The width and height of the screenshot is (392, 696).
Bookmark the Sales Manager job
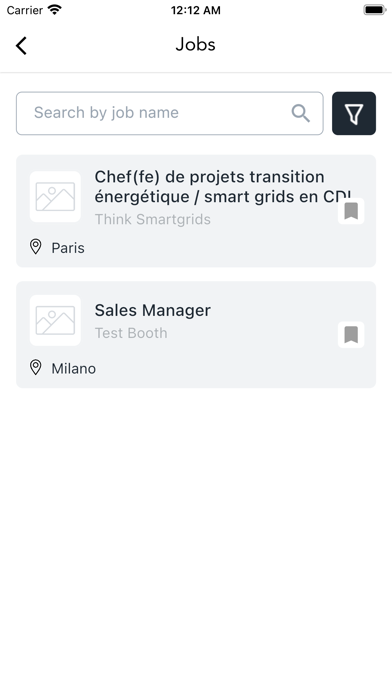(351, 335)
